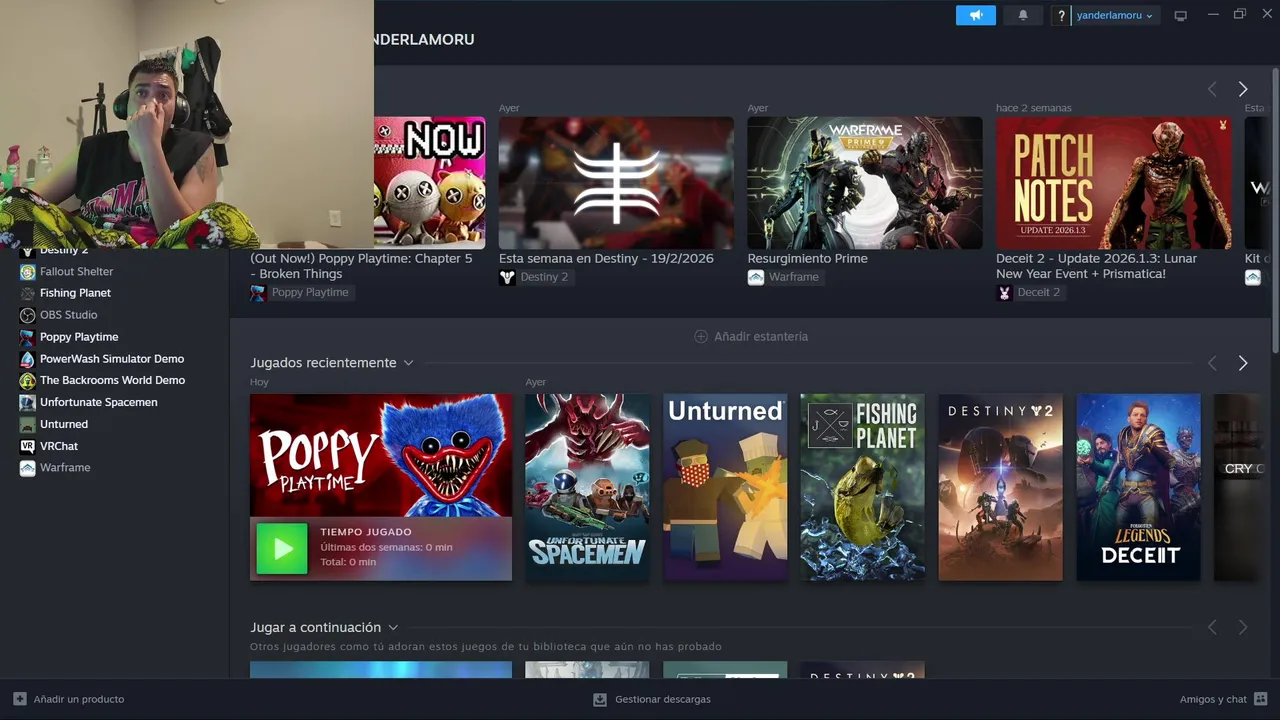The width and height of the screenshot is (1280, 720).
Task: Click the announcements megaphone button
Action: 975,15
